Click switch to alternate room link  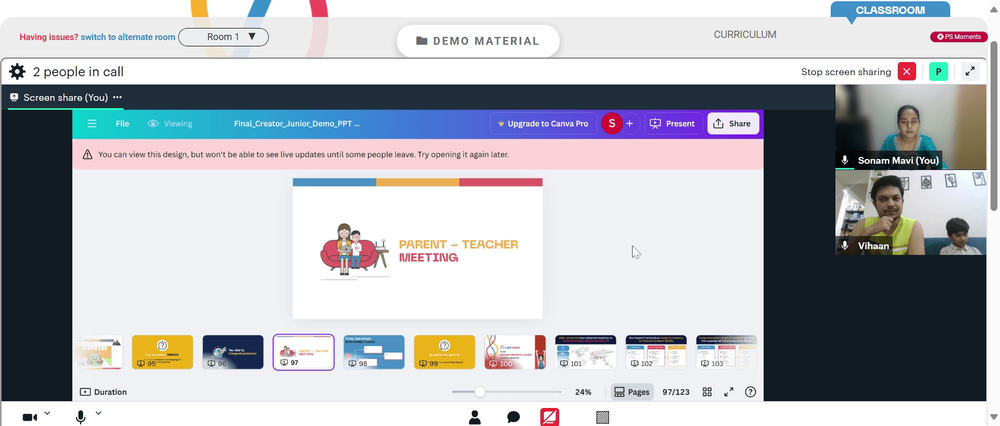128,37
